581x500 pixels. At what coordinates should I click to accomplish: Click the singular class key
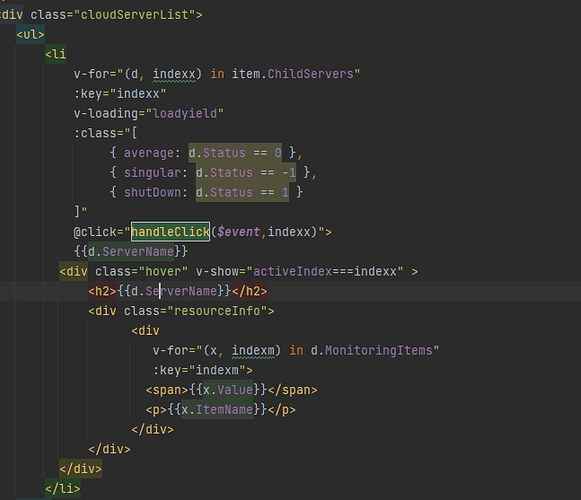[152, 173]
